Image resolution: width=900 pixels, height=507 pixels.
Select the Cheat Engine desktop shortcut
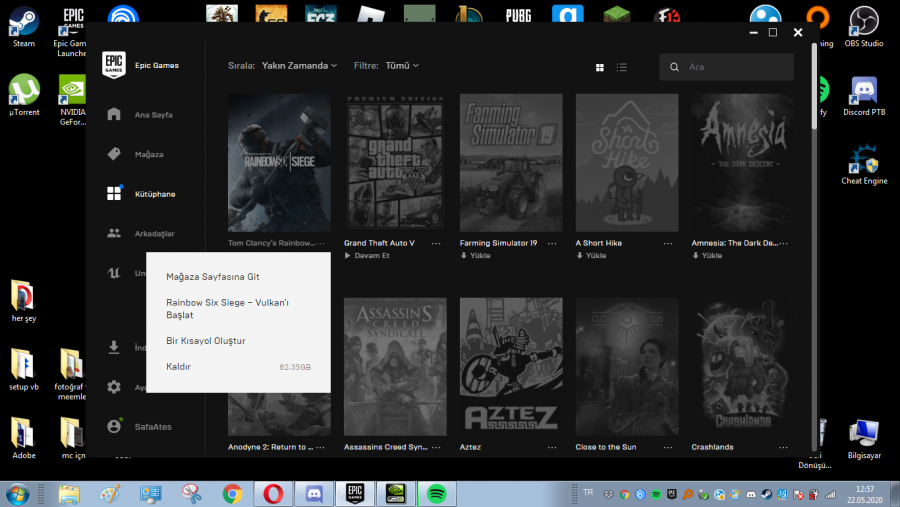point(864,164)
